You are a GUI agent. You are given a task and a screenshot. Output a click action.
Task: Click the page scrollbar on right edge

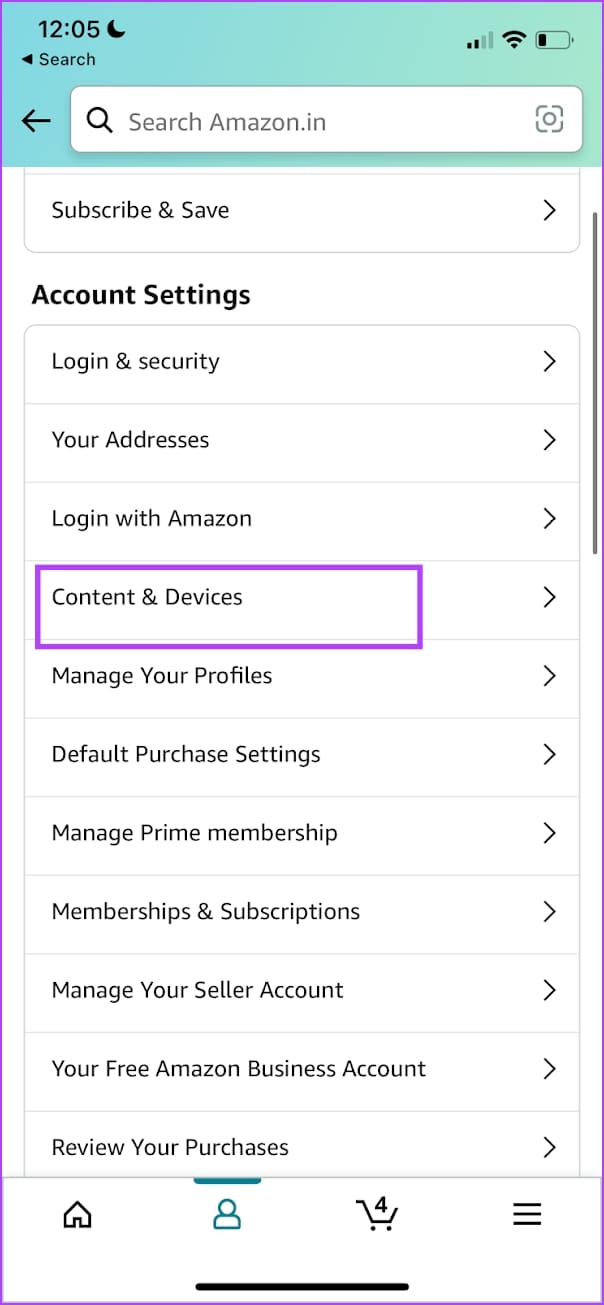tap(596, 380)
